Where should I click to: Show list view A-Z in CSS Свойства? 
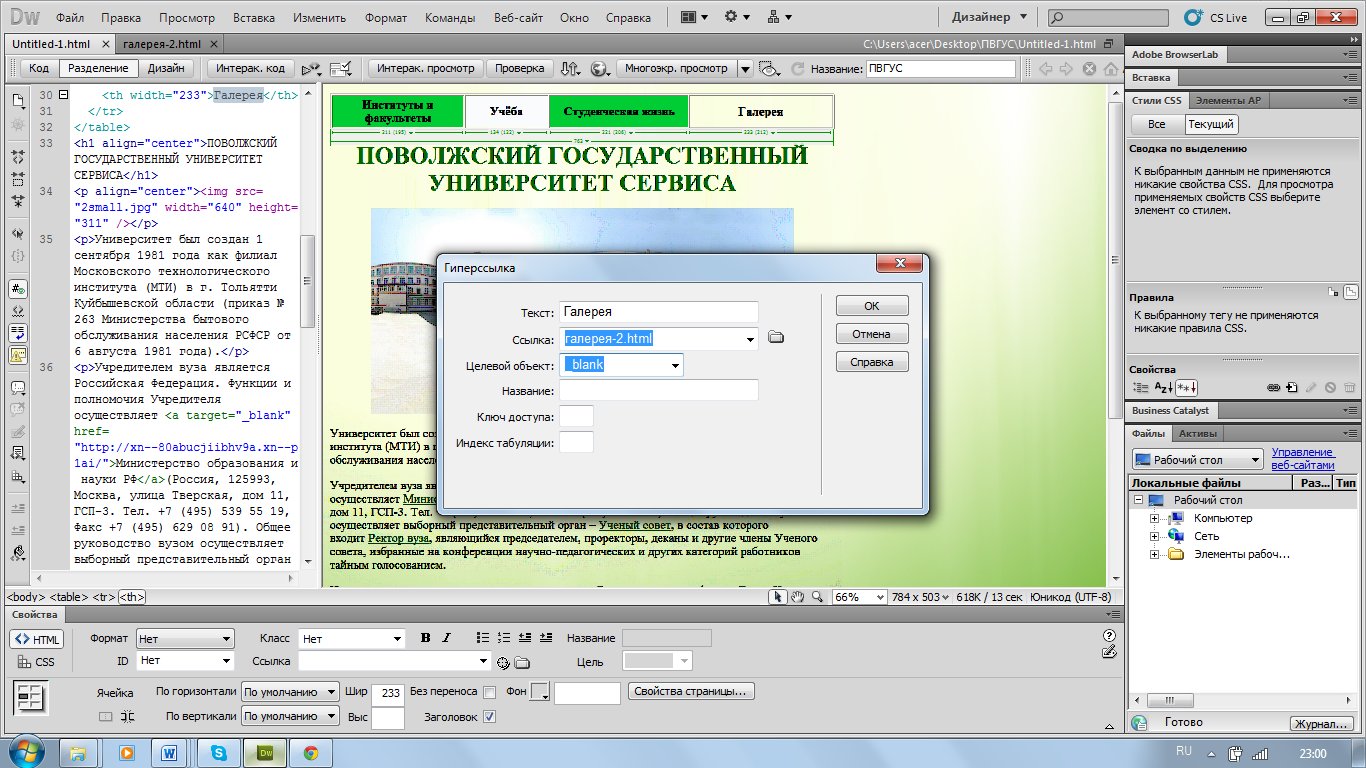[x=1163, y=387]
